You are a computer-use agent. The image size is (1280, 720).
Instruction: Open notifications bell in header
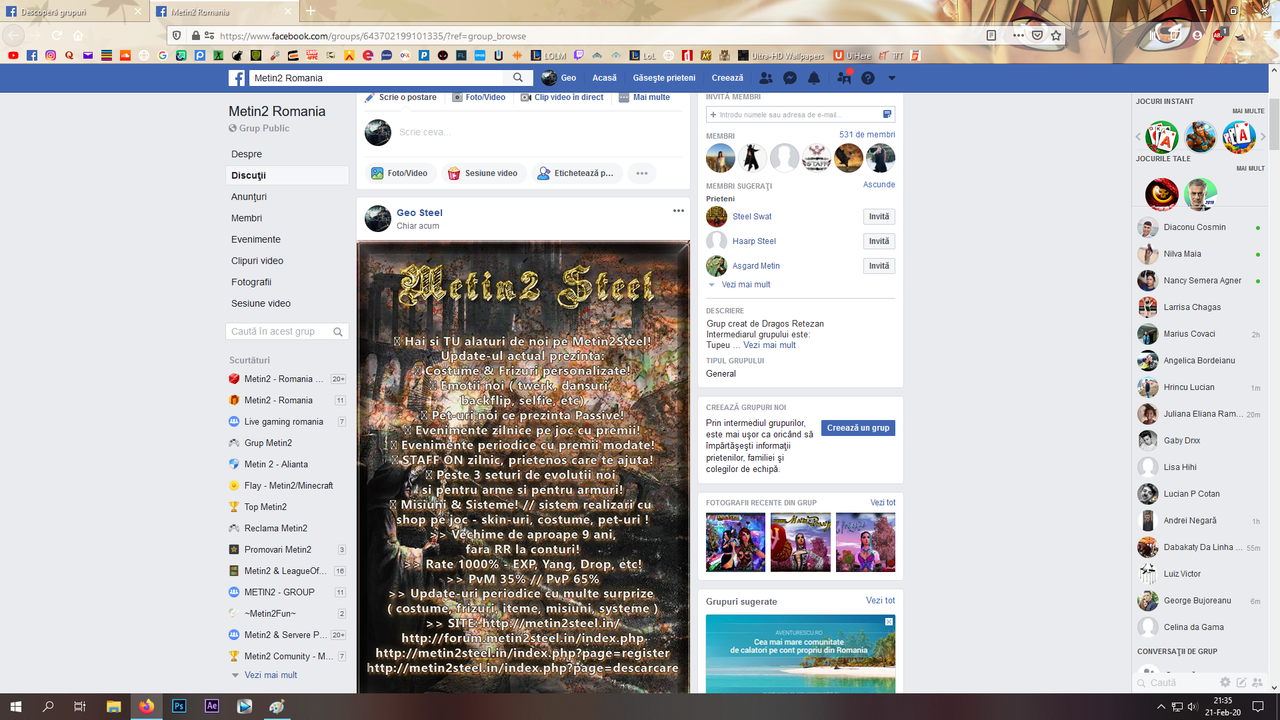pyautogui.click(x=814, y=78)
